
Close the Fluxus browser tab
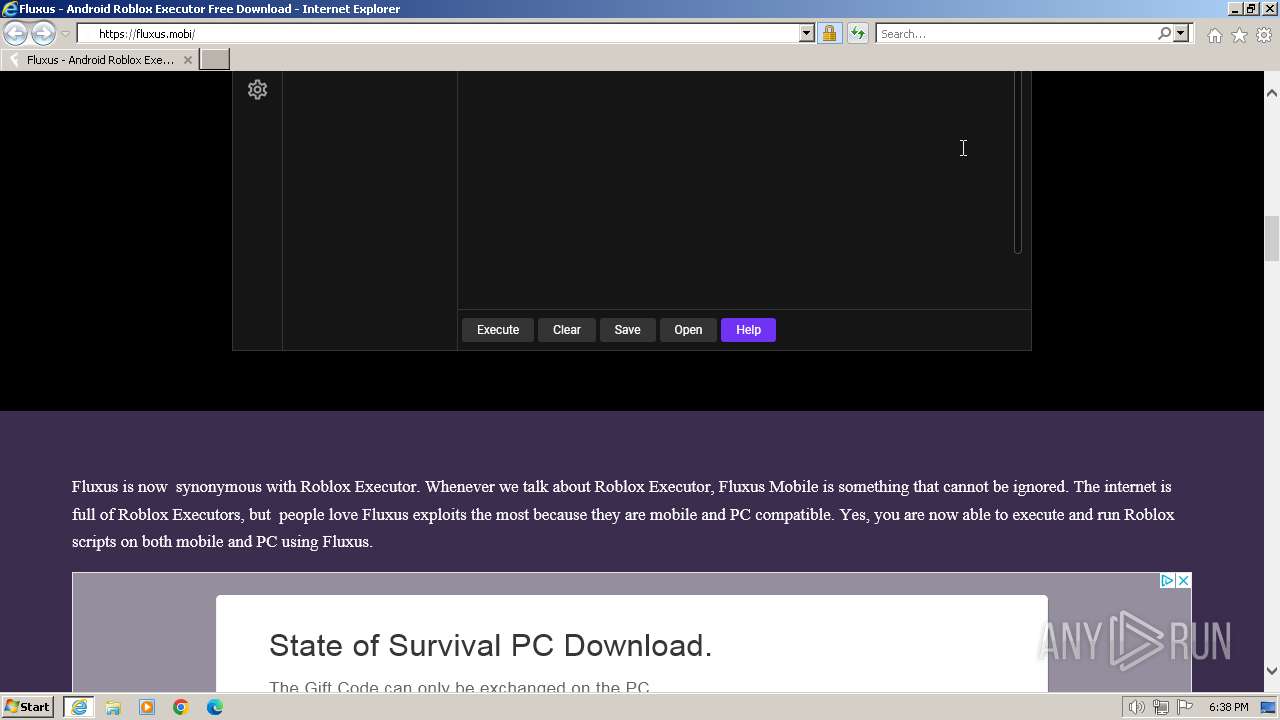pyautogui.click(x=187, y=60)
